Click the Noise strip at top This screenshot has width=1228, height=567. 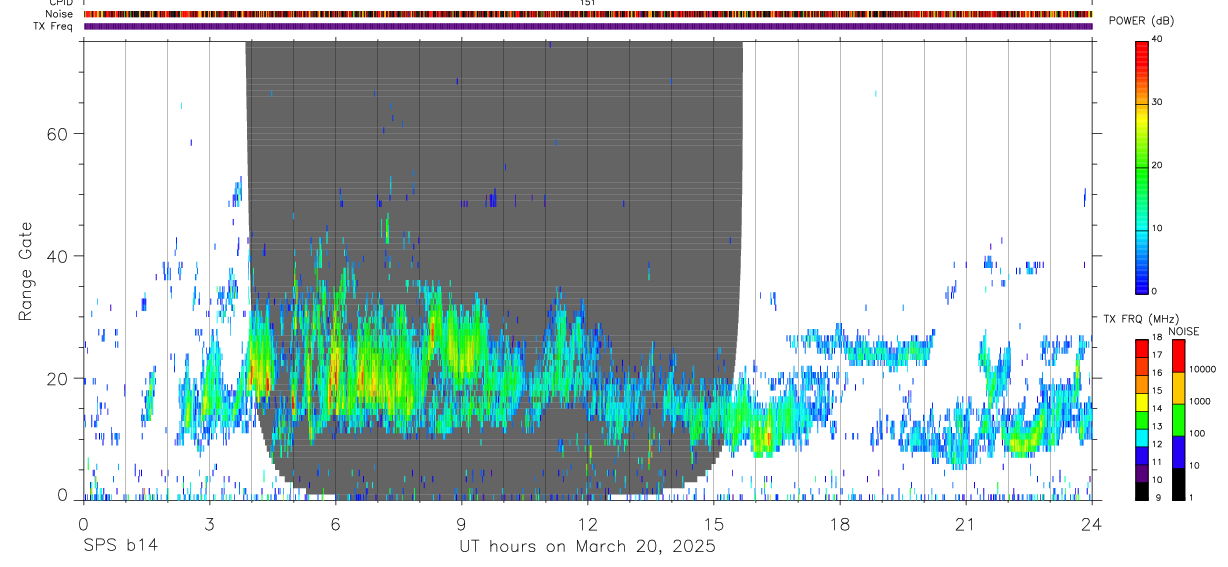point(588,14)
